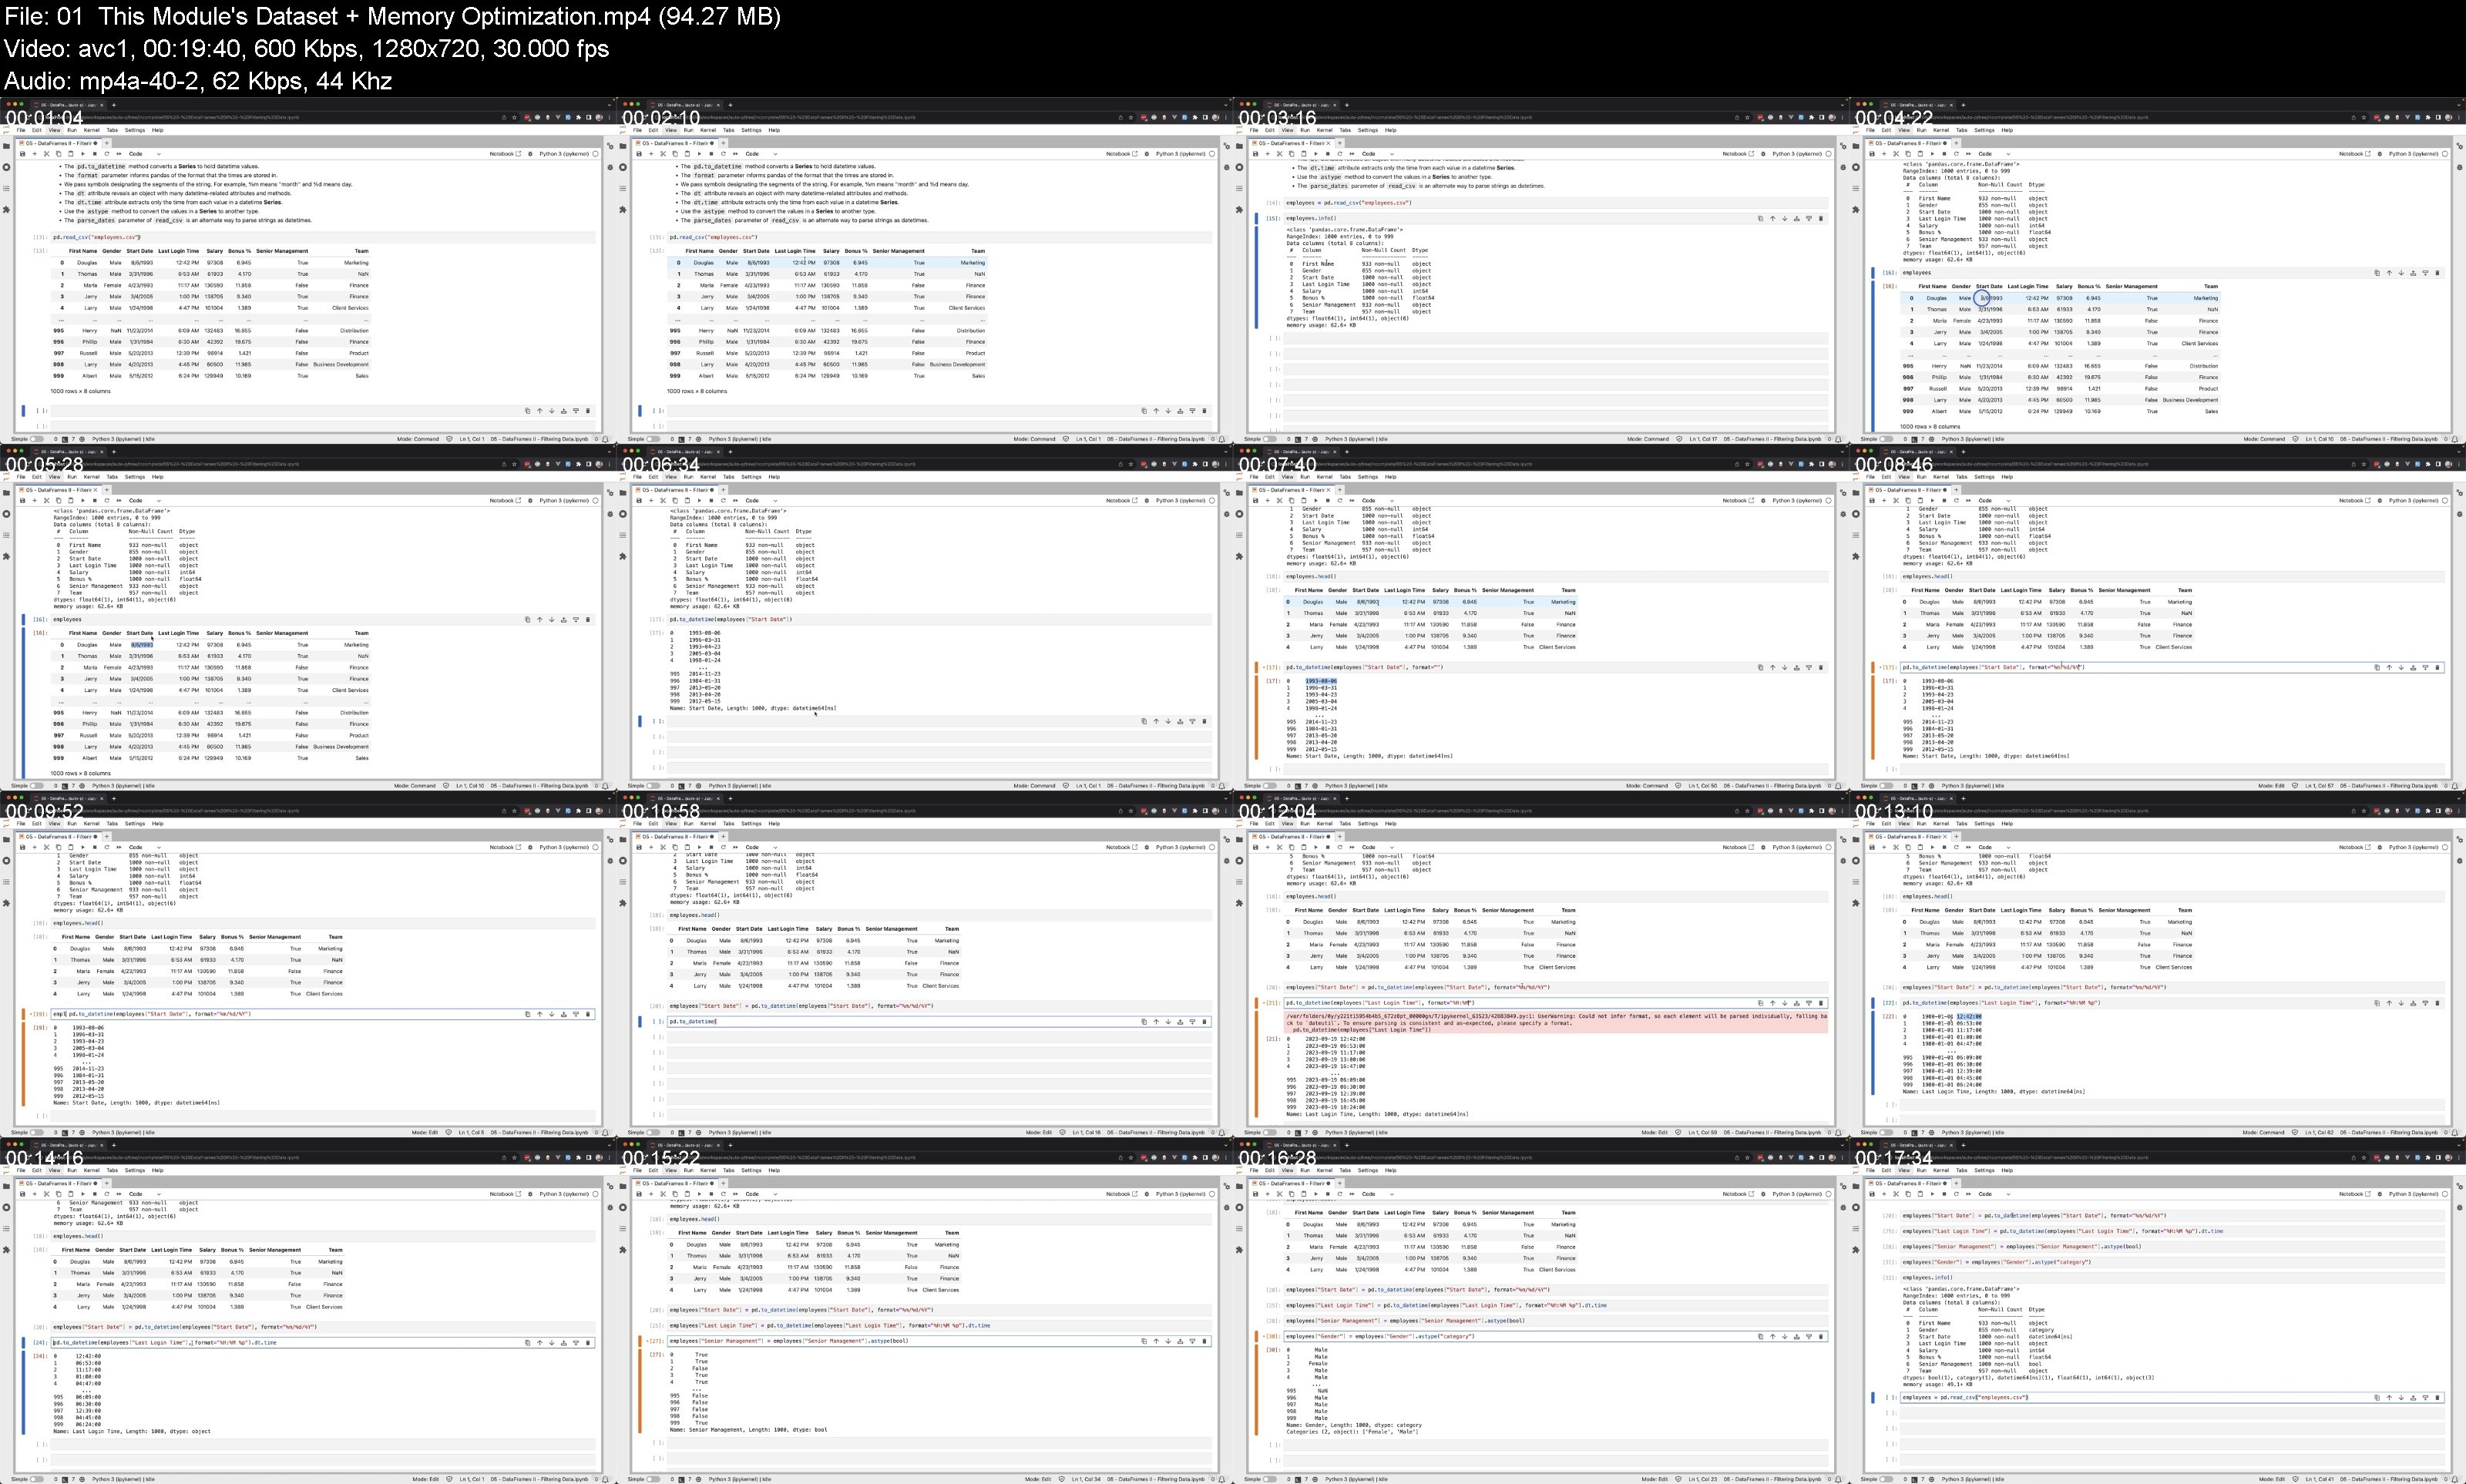Click copy cells icon in 00:04:22 frame
The image size is (2466, 1484).
1908,154
